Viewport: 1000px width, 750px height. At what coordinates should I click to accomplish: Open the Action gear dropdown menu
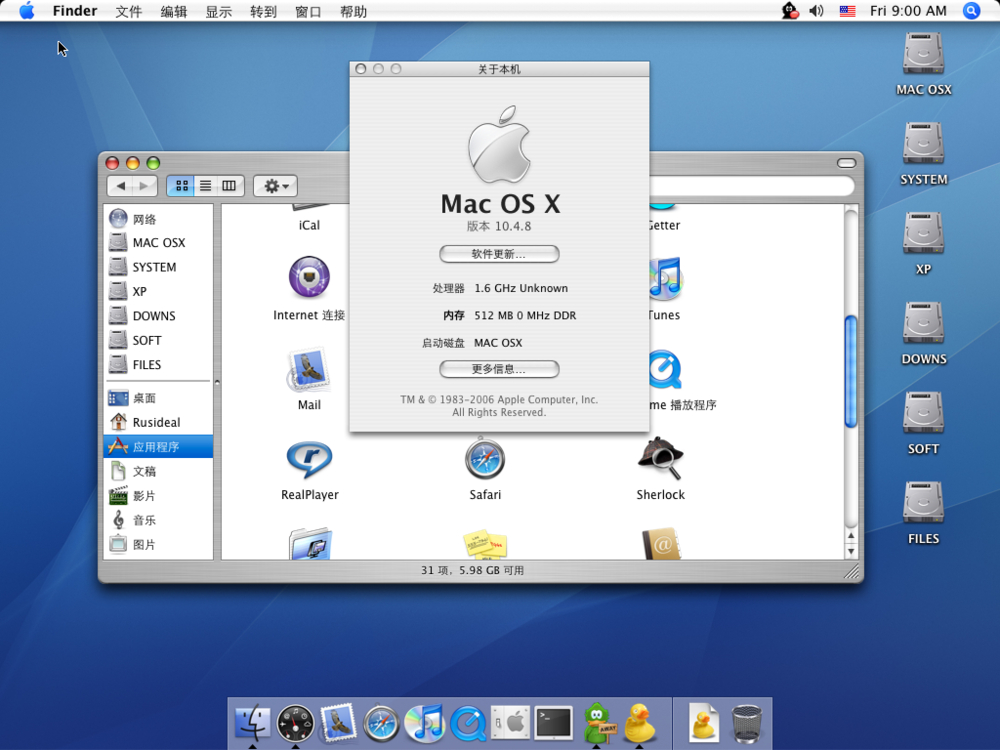coord(276,186)
